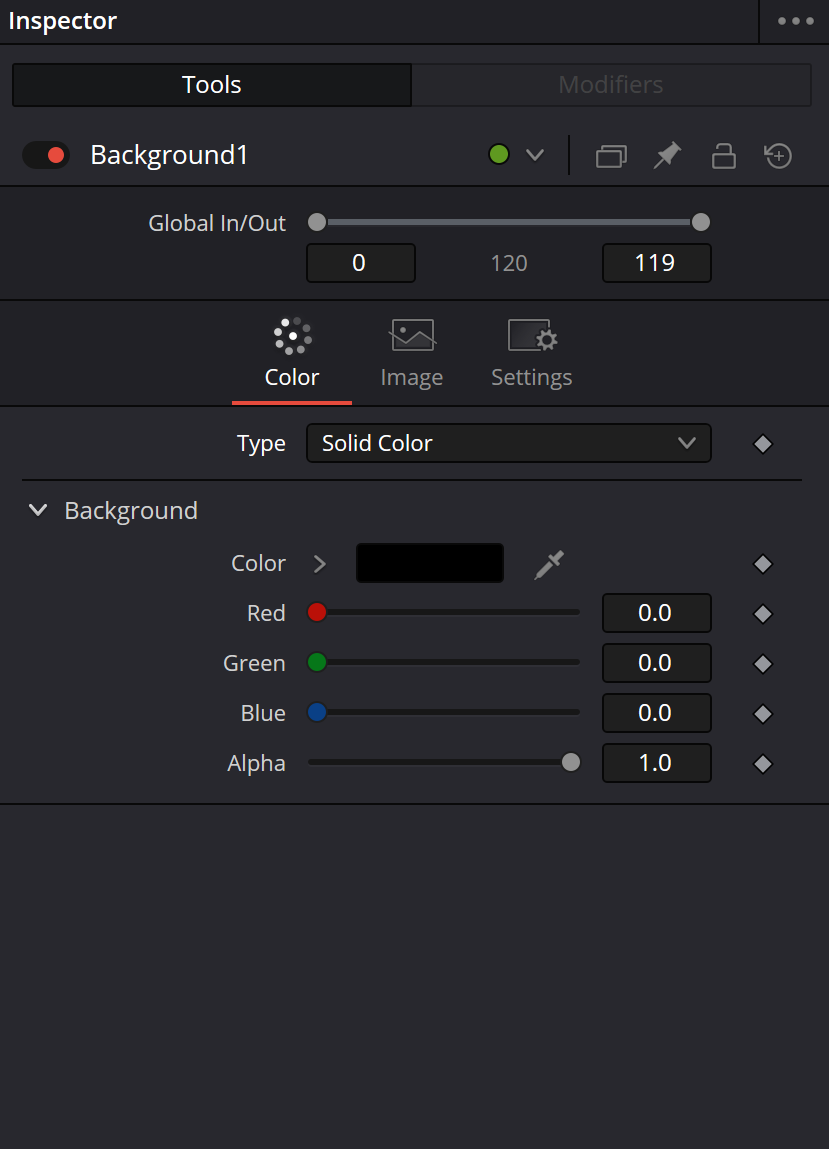The height and width of the screenshot is (1149, 829).
Task: Click the keyframe diamond for Alpha
Action: pyautogui.click(x=763, y=764)
